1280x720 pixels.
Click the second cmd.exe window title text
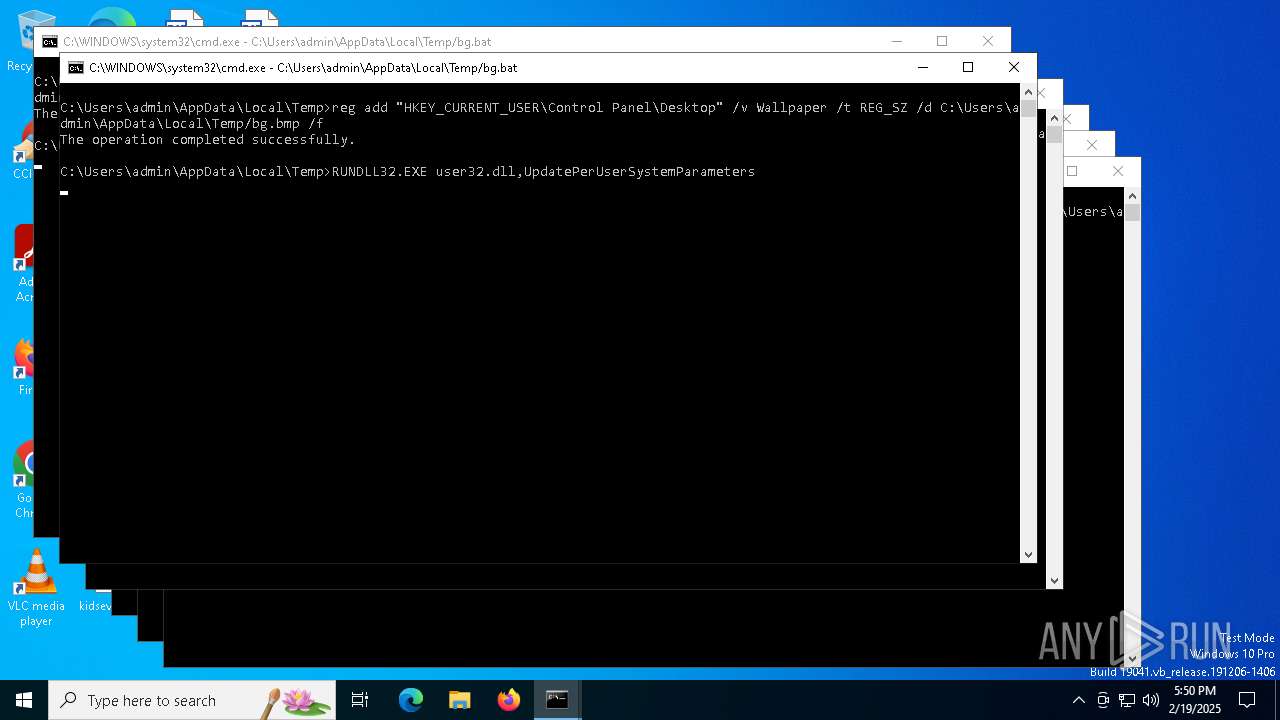(x=277, y=42)
